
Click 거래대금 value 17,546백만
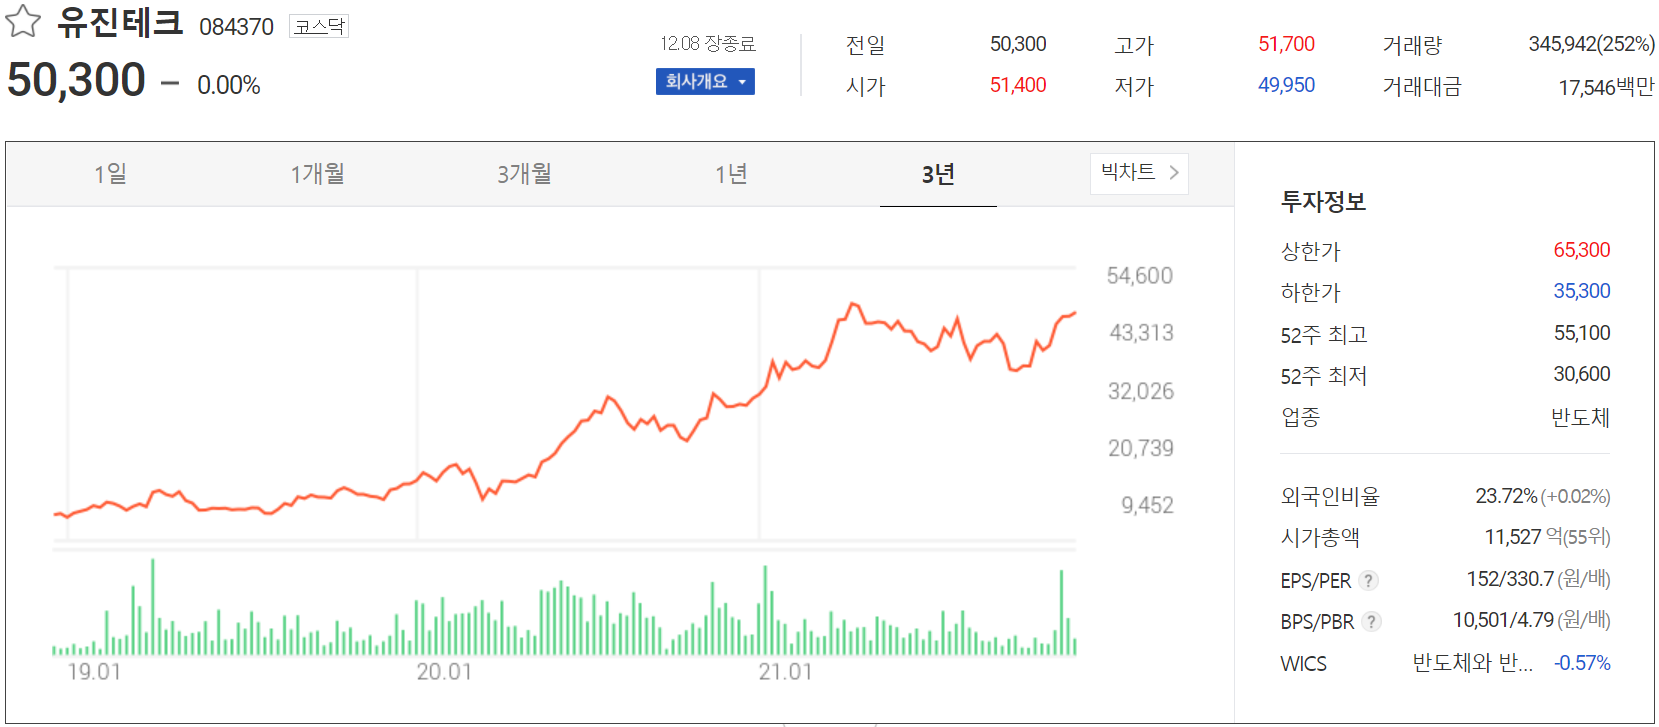point(1606,87)
